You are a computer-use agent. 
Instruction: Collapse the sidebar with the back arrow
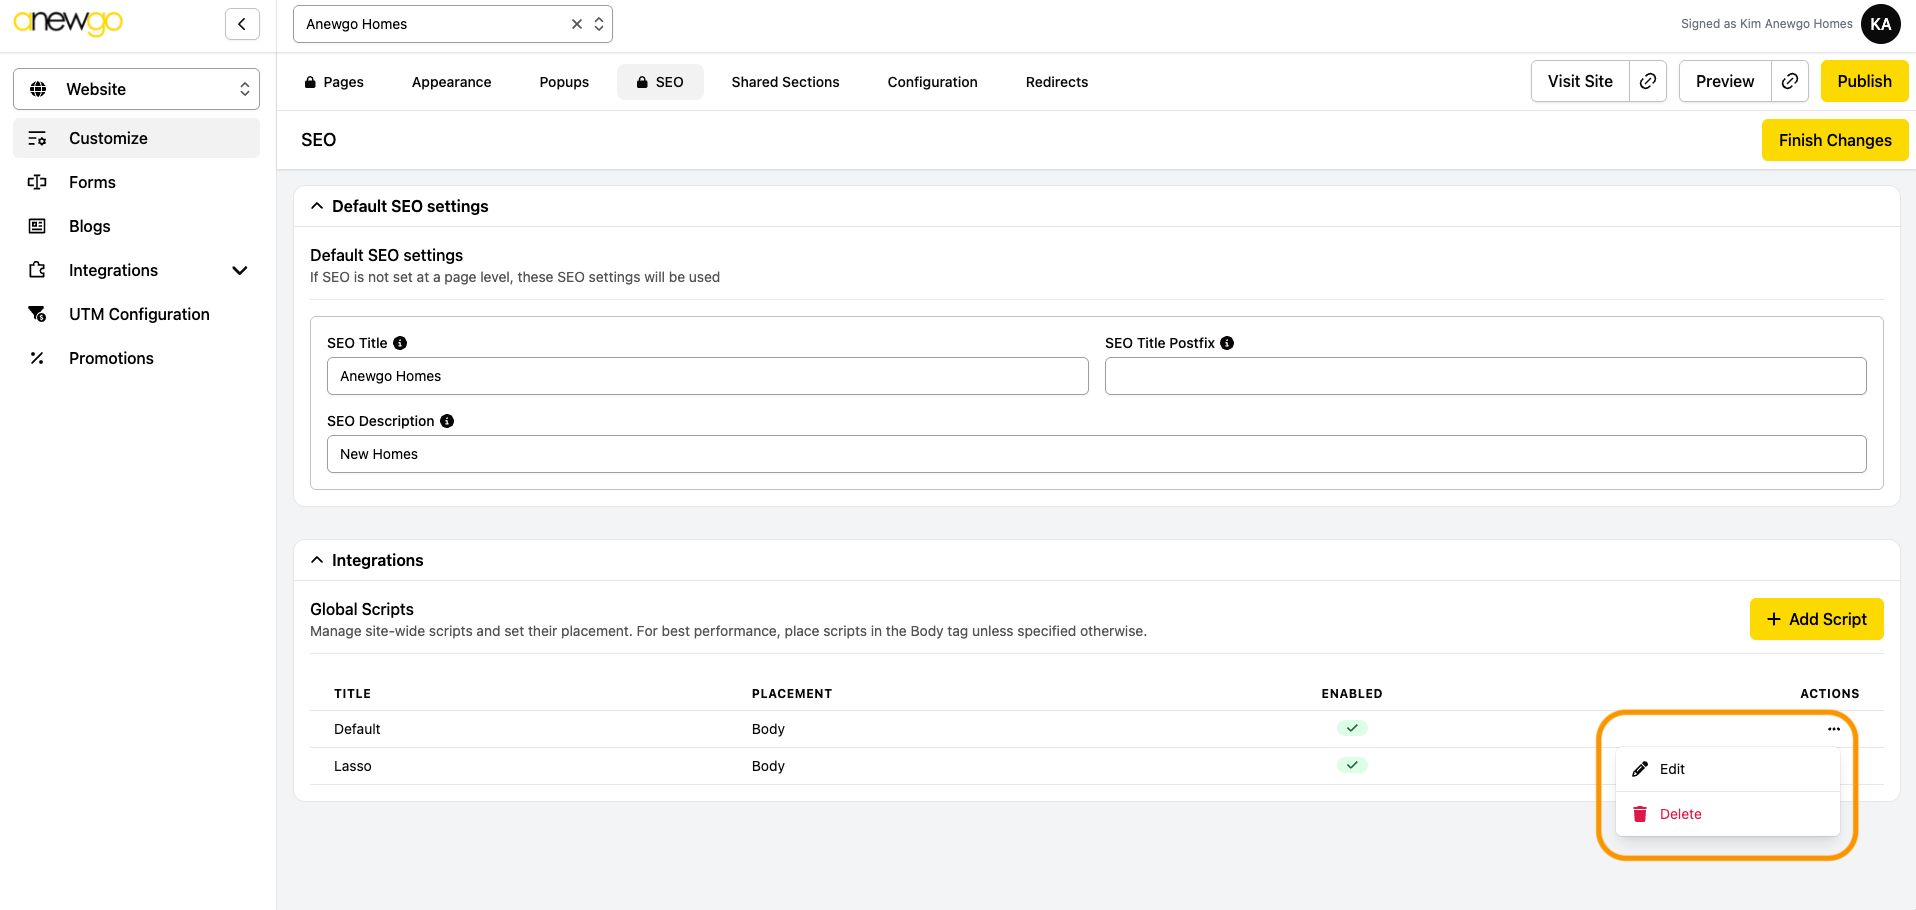(242, 24)
